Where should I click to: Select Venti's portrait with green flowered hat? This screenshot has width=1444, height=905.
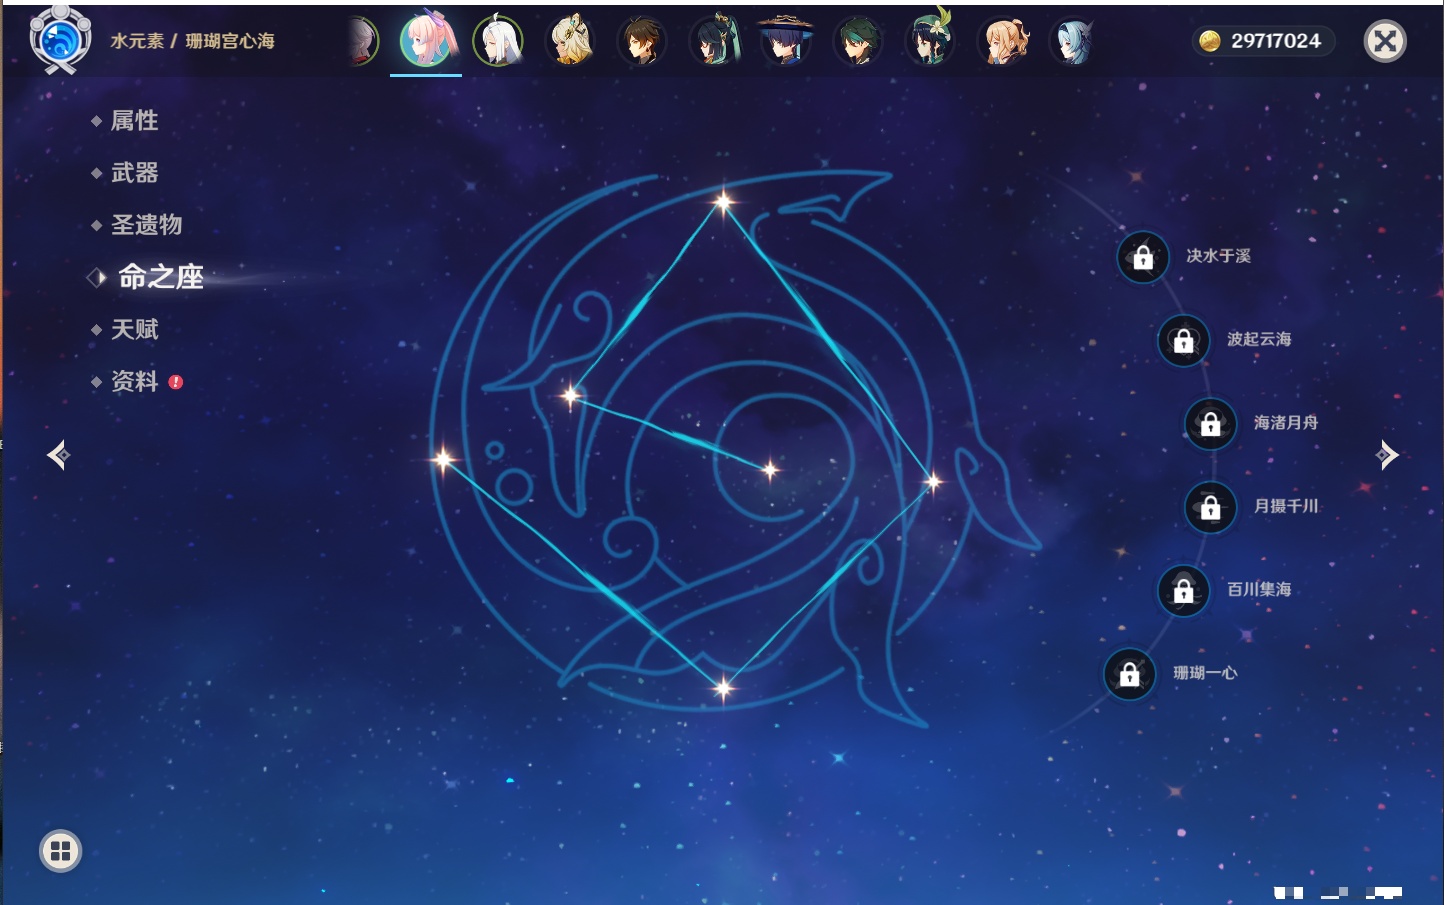(x=929, y=41)
